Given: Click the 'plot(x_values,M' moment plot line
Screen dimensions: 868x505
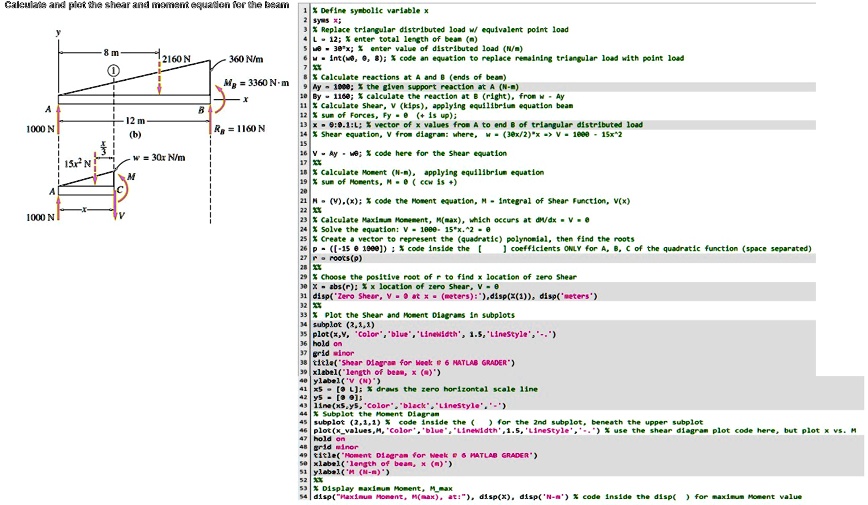Looking at the screenshot, I should coord(585,430).
